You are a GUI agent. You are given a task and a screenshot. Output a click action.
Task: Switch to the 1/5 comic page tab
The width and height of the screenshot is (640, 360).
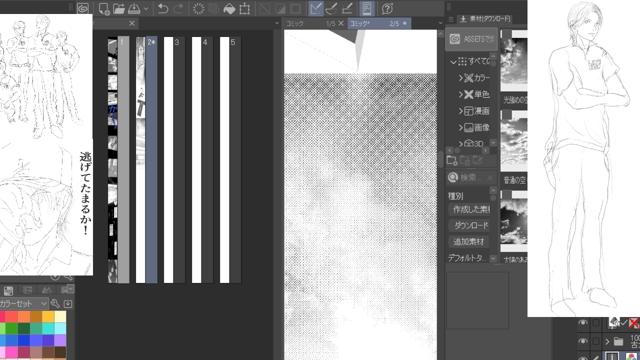[311, 24]
